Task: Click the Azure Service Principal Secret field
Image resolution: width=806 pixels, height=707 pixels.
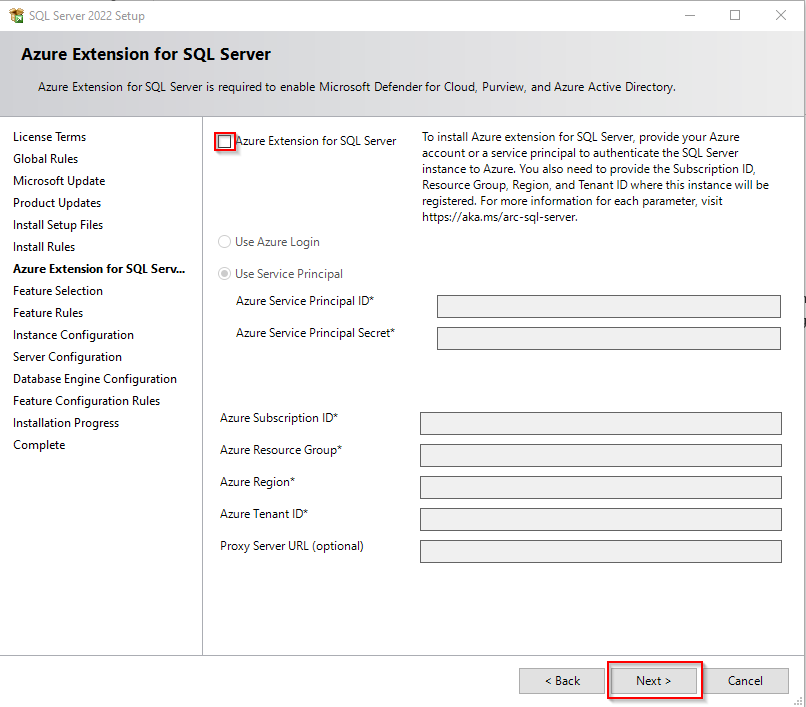Action: [x=608, y=338]
